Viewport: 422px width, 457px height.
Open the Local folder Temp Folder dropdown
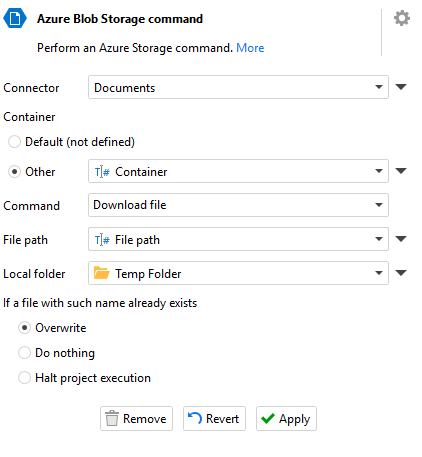(238, 273)
